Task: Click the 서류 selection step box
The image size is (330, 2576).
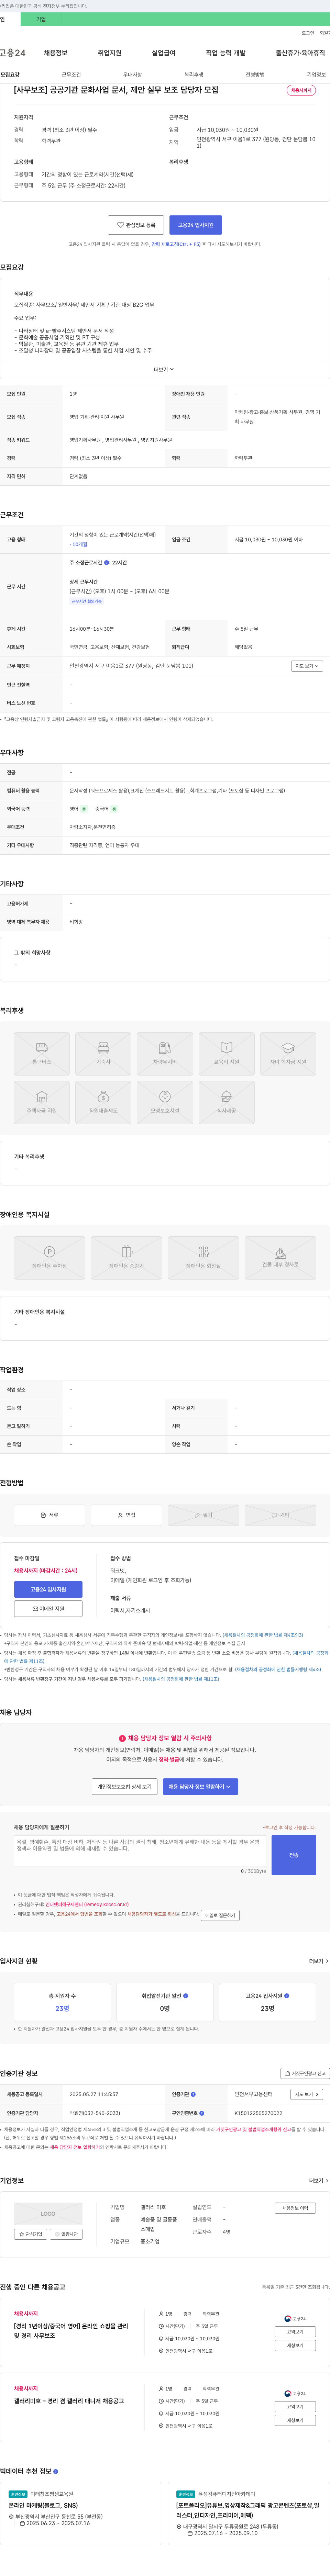Action: 49,1515
